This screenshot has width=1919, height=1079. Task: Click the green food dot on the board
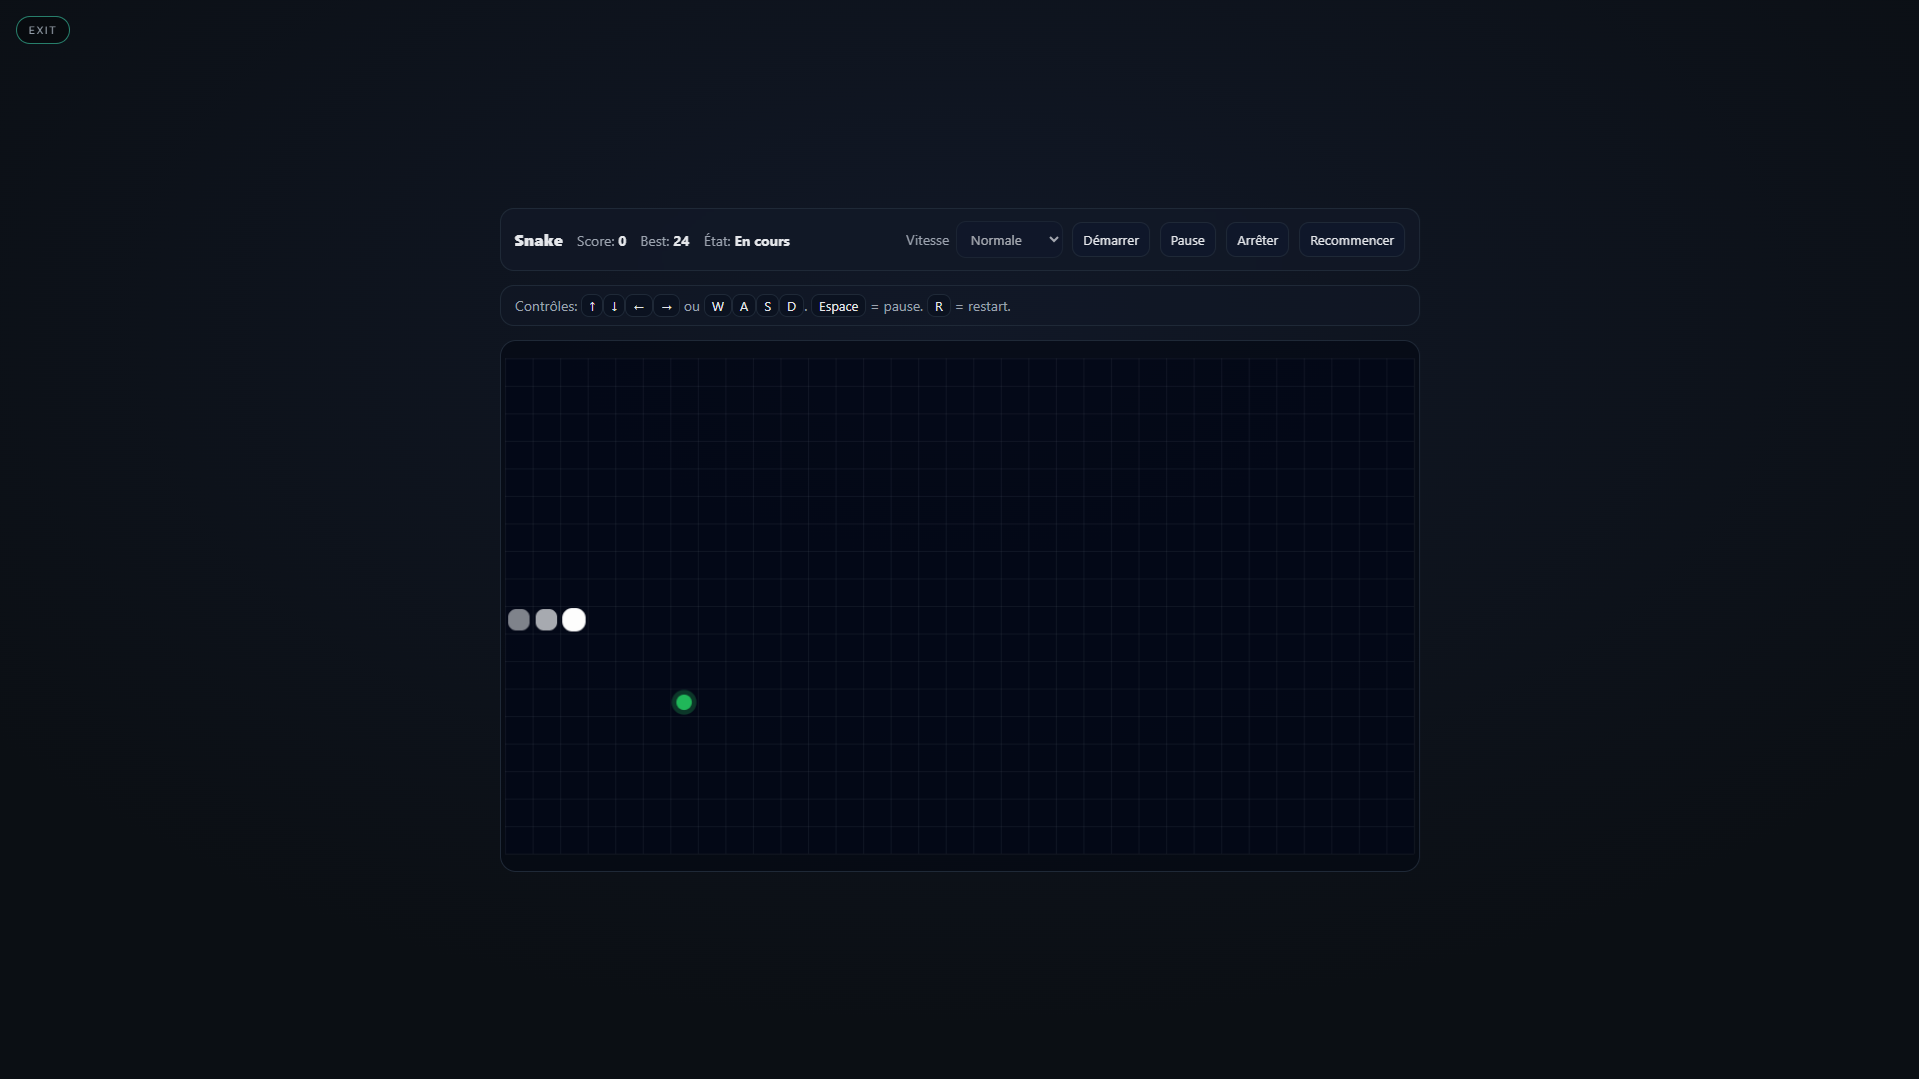point(683,702)
